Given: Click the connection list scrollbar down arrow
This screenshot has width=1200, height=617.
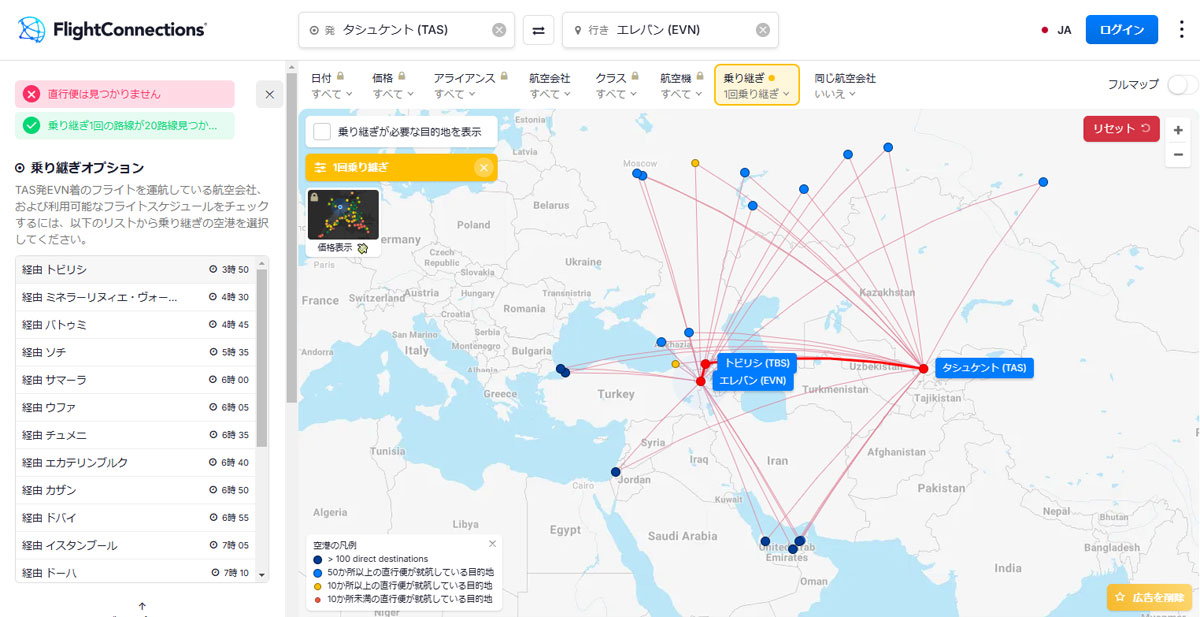Looking at the screenshot, I should point(263,576).
